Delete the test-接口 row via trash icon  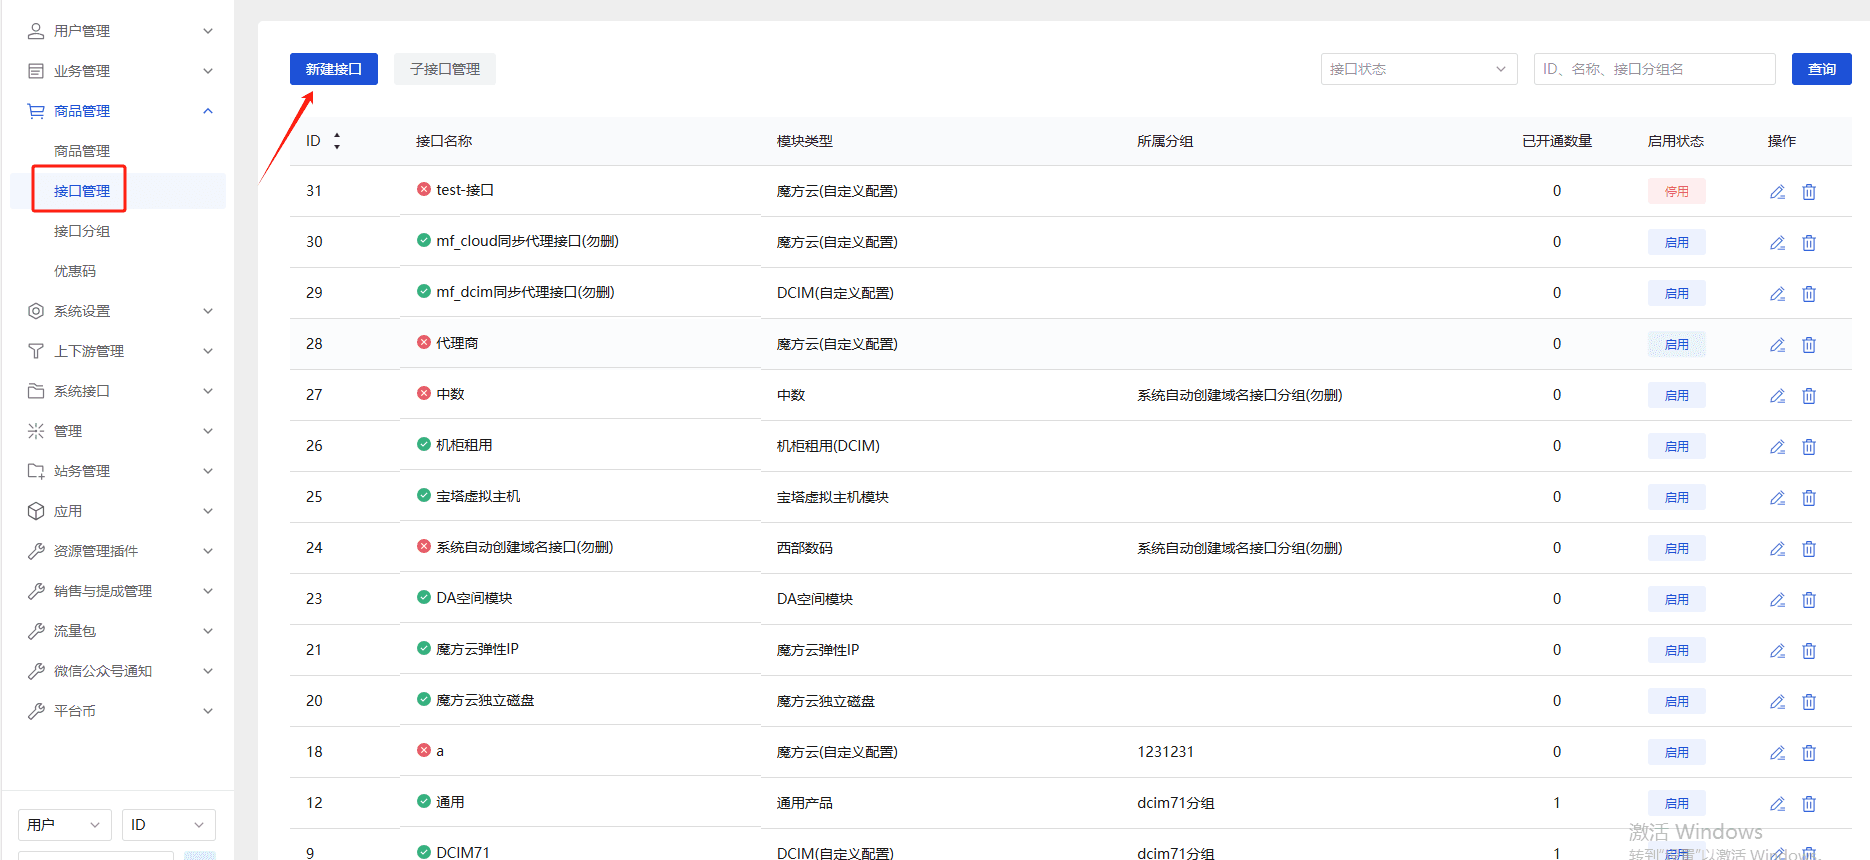click(1809, 192)
